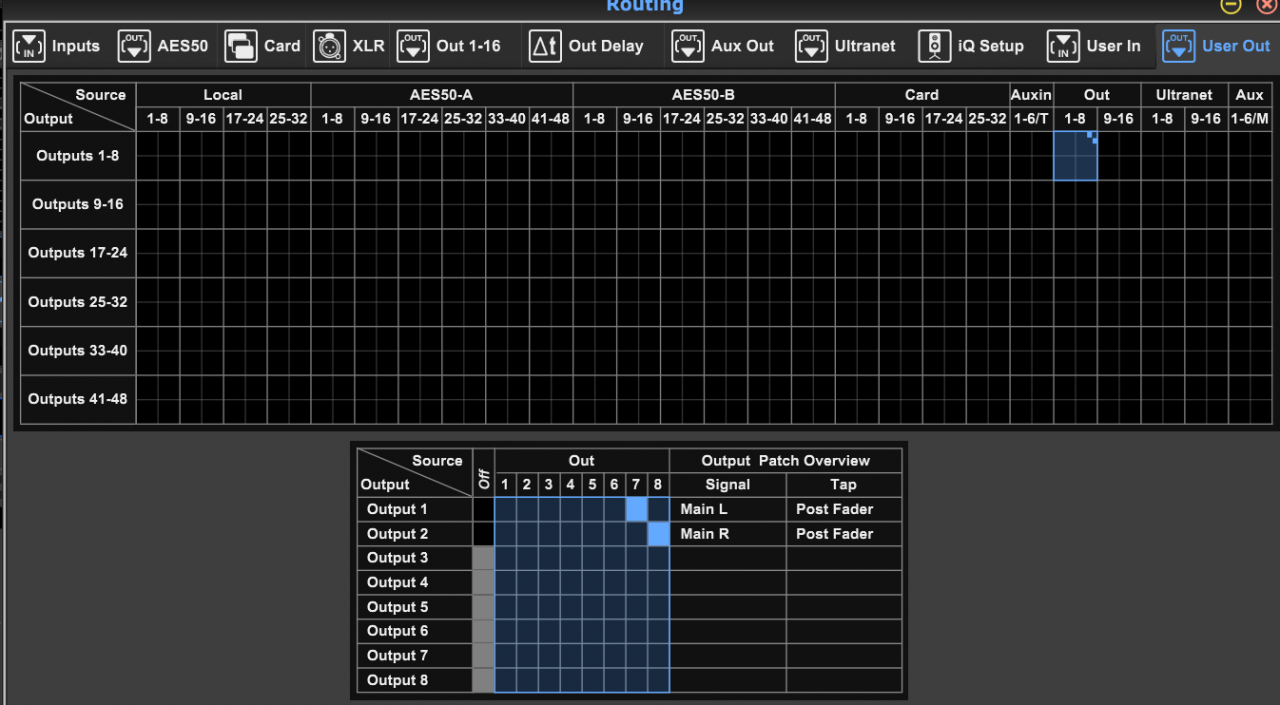Click Post Fader tap for Output 2
The height and width of the screenshot is (705, 1280).
coord(844,534)
